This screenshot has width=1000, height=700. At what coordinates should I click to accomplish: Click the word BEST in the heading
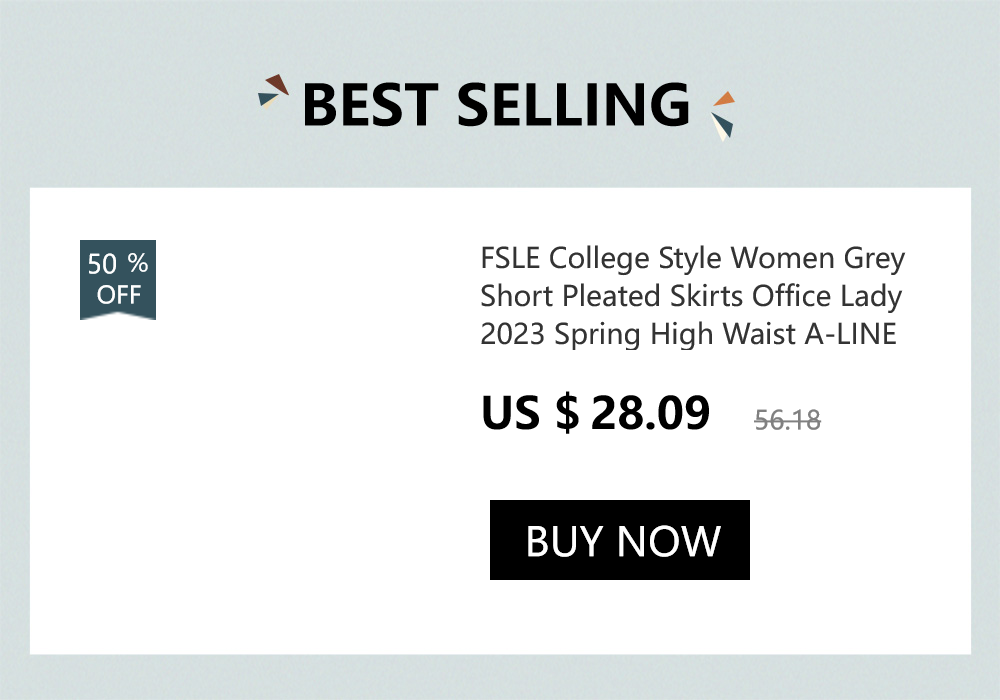pos(370,105)
